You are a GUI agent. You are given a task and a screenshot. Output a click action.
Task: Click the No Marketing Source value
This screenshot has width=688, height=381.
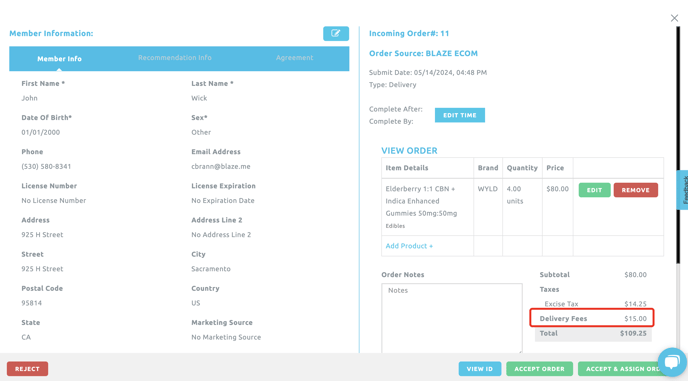point(226,337)
